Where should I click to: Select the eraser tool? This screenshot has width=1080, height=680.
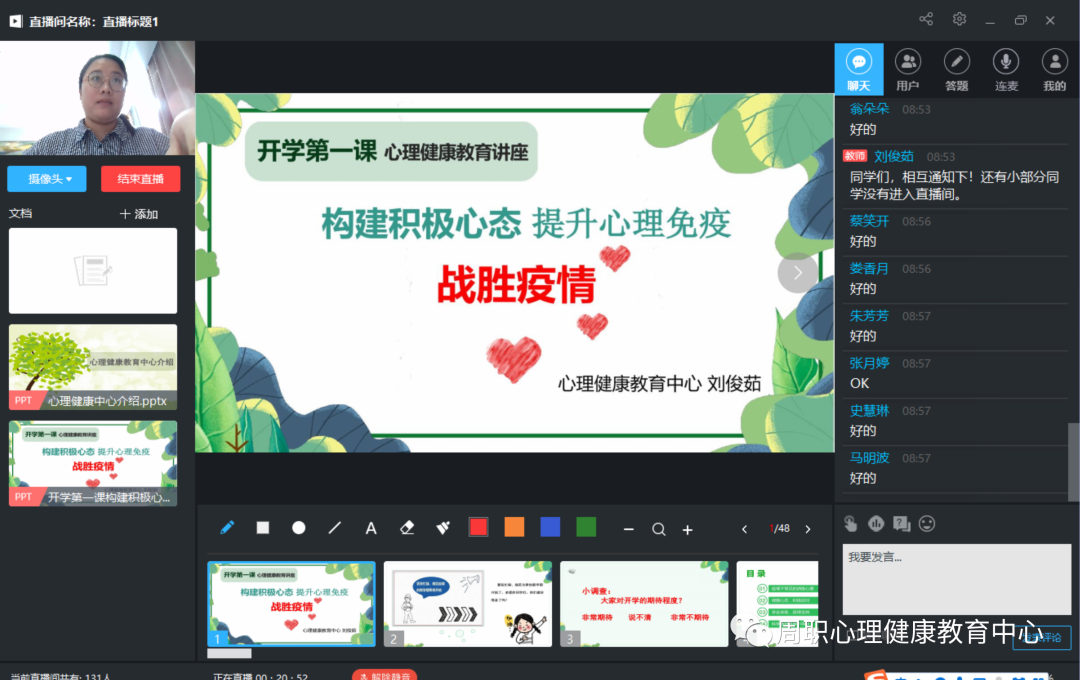pos(407,528)
